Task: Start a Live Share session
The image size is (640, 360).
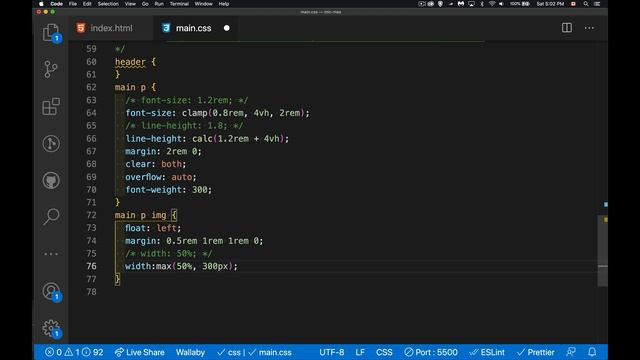Action: click(x=139, y=352)
